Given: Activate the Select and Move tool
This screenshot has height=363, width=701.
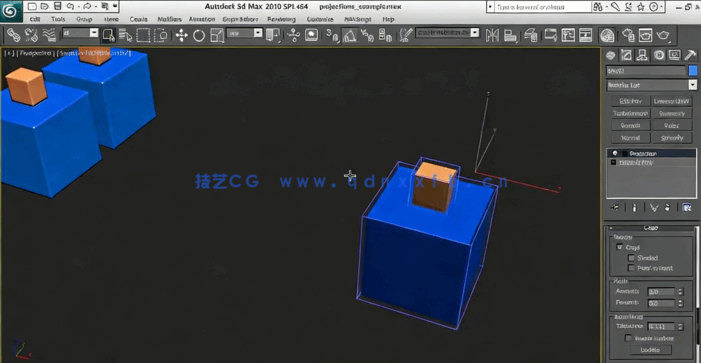Looking at the screenshot, I should [x=181, y=35].
